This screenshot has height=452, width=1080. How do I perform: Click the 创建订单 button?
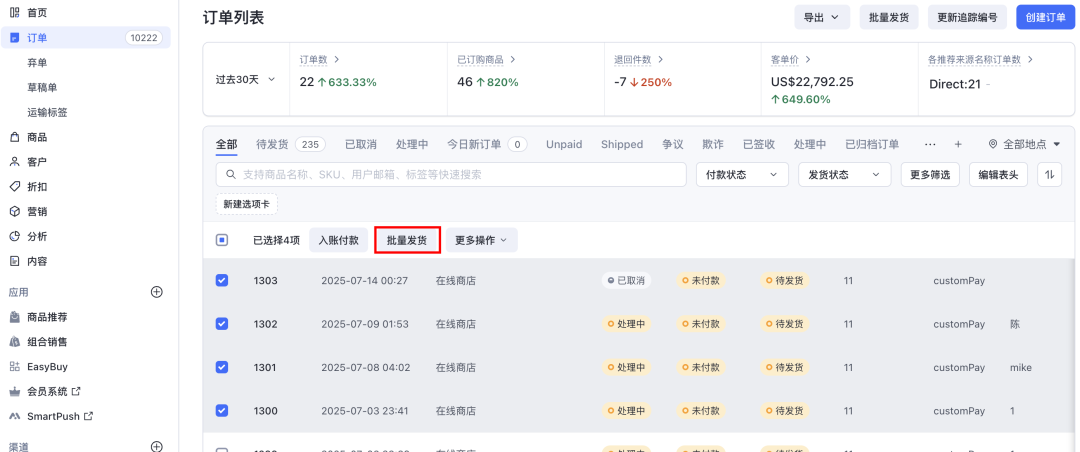click(1046, 17)
